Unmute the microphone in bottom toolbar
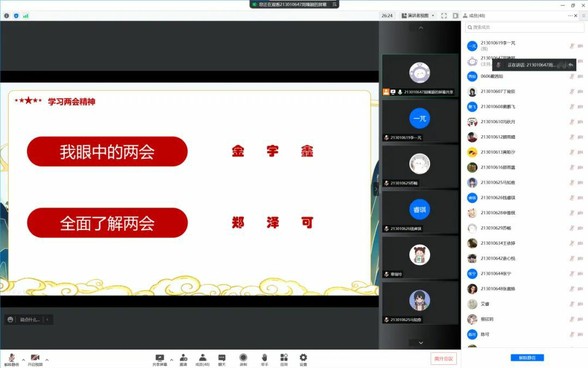 click(x=12, y=359)
